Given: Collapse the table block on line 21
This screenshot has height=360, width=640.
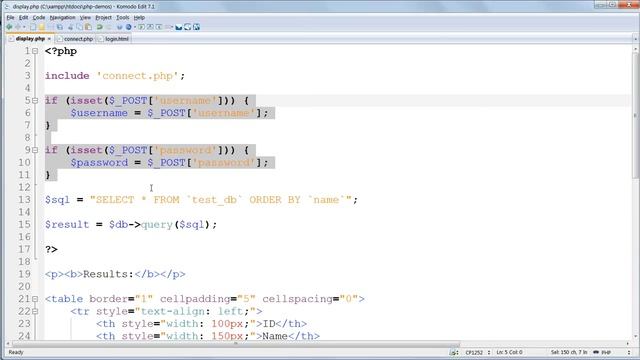Looking at the screenshot, I should [35, 299].
